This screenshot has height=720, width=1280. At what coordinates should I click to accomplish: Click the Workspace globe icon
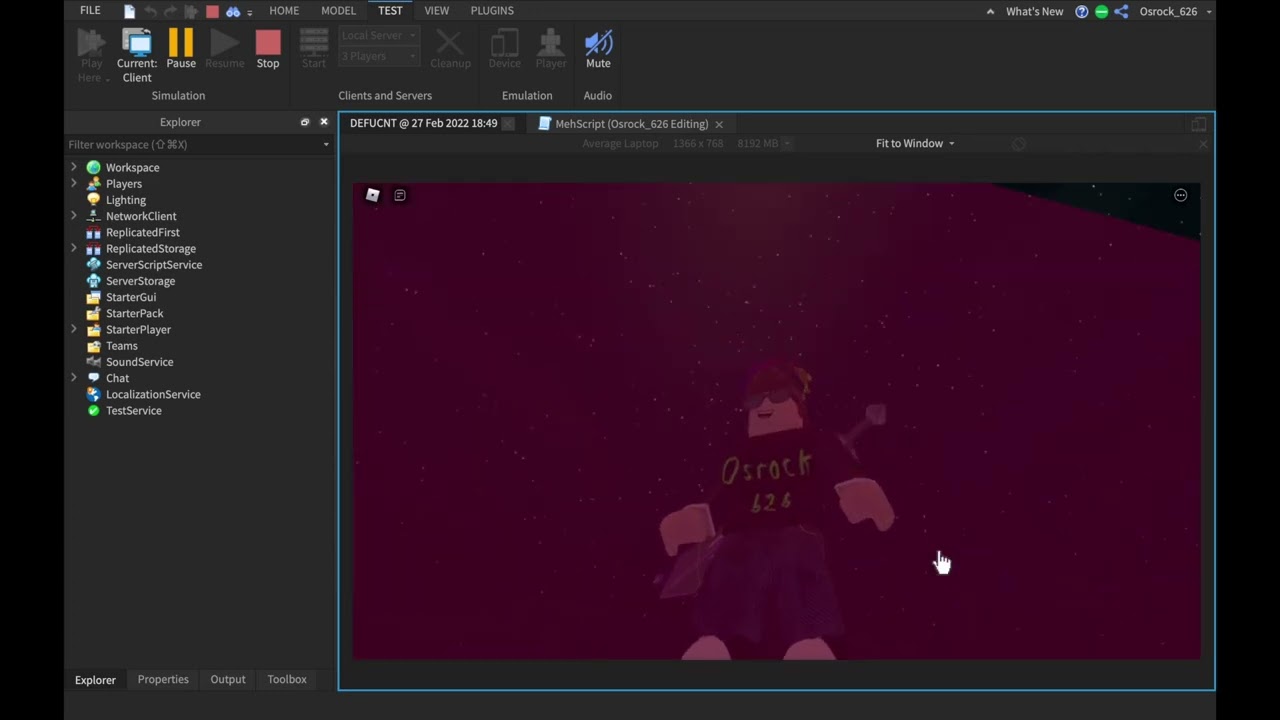[x=93, y=167]
